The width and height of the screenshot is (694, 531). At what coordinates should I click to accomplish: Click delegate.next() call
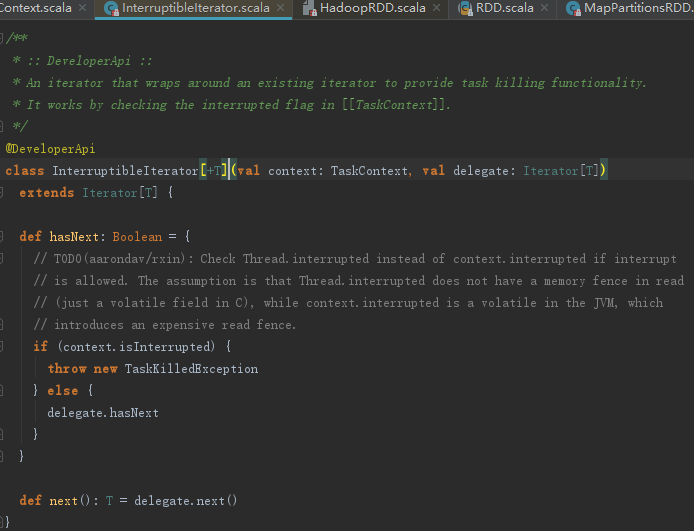(x=185, y=500)
